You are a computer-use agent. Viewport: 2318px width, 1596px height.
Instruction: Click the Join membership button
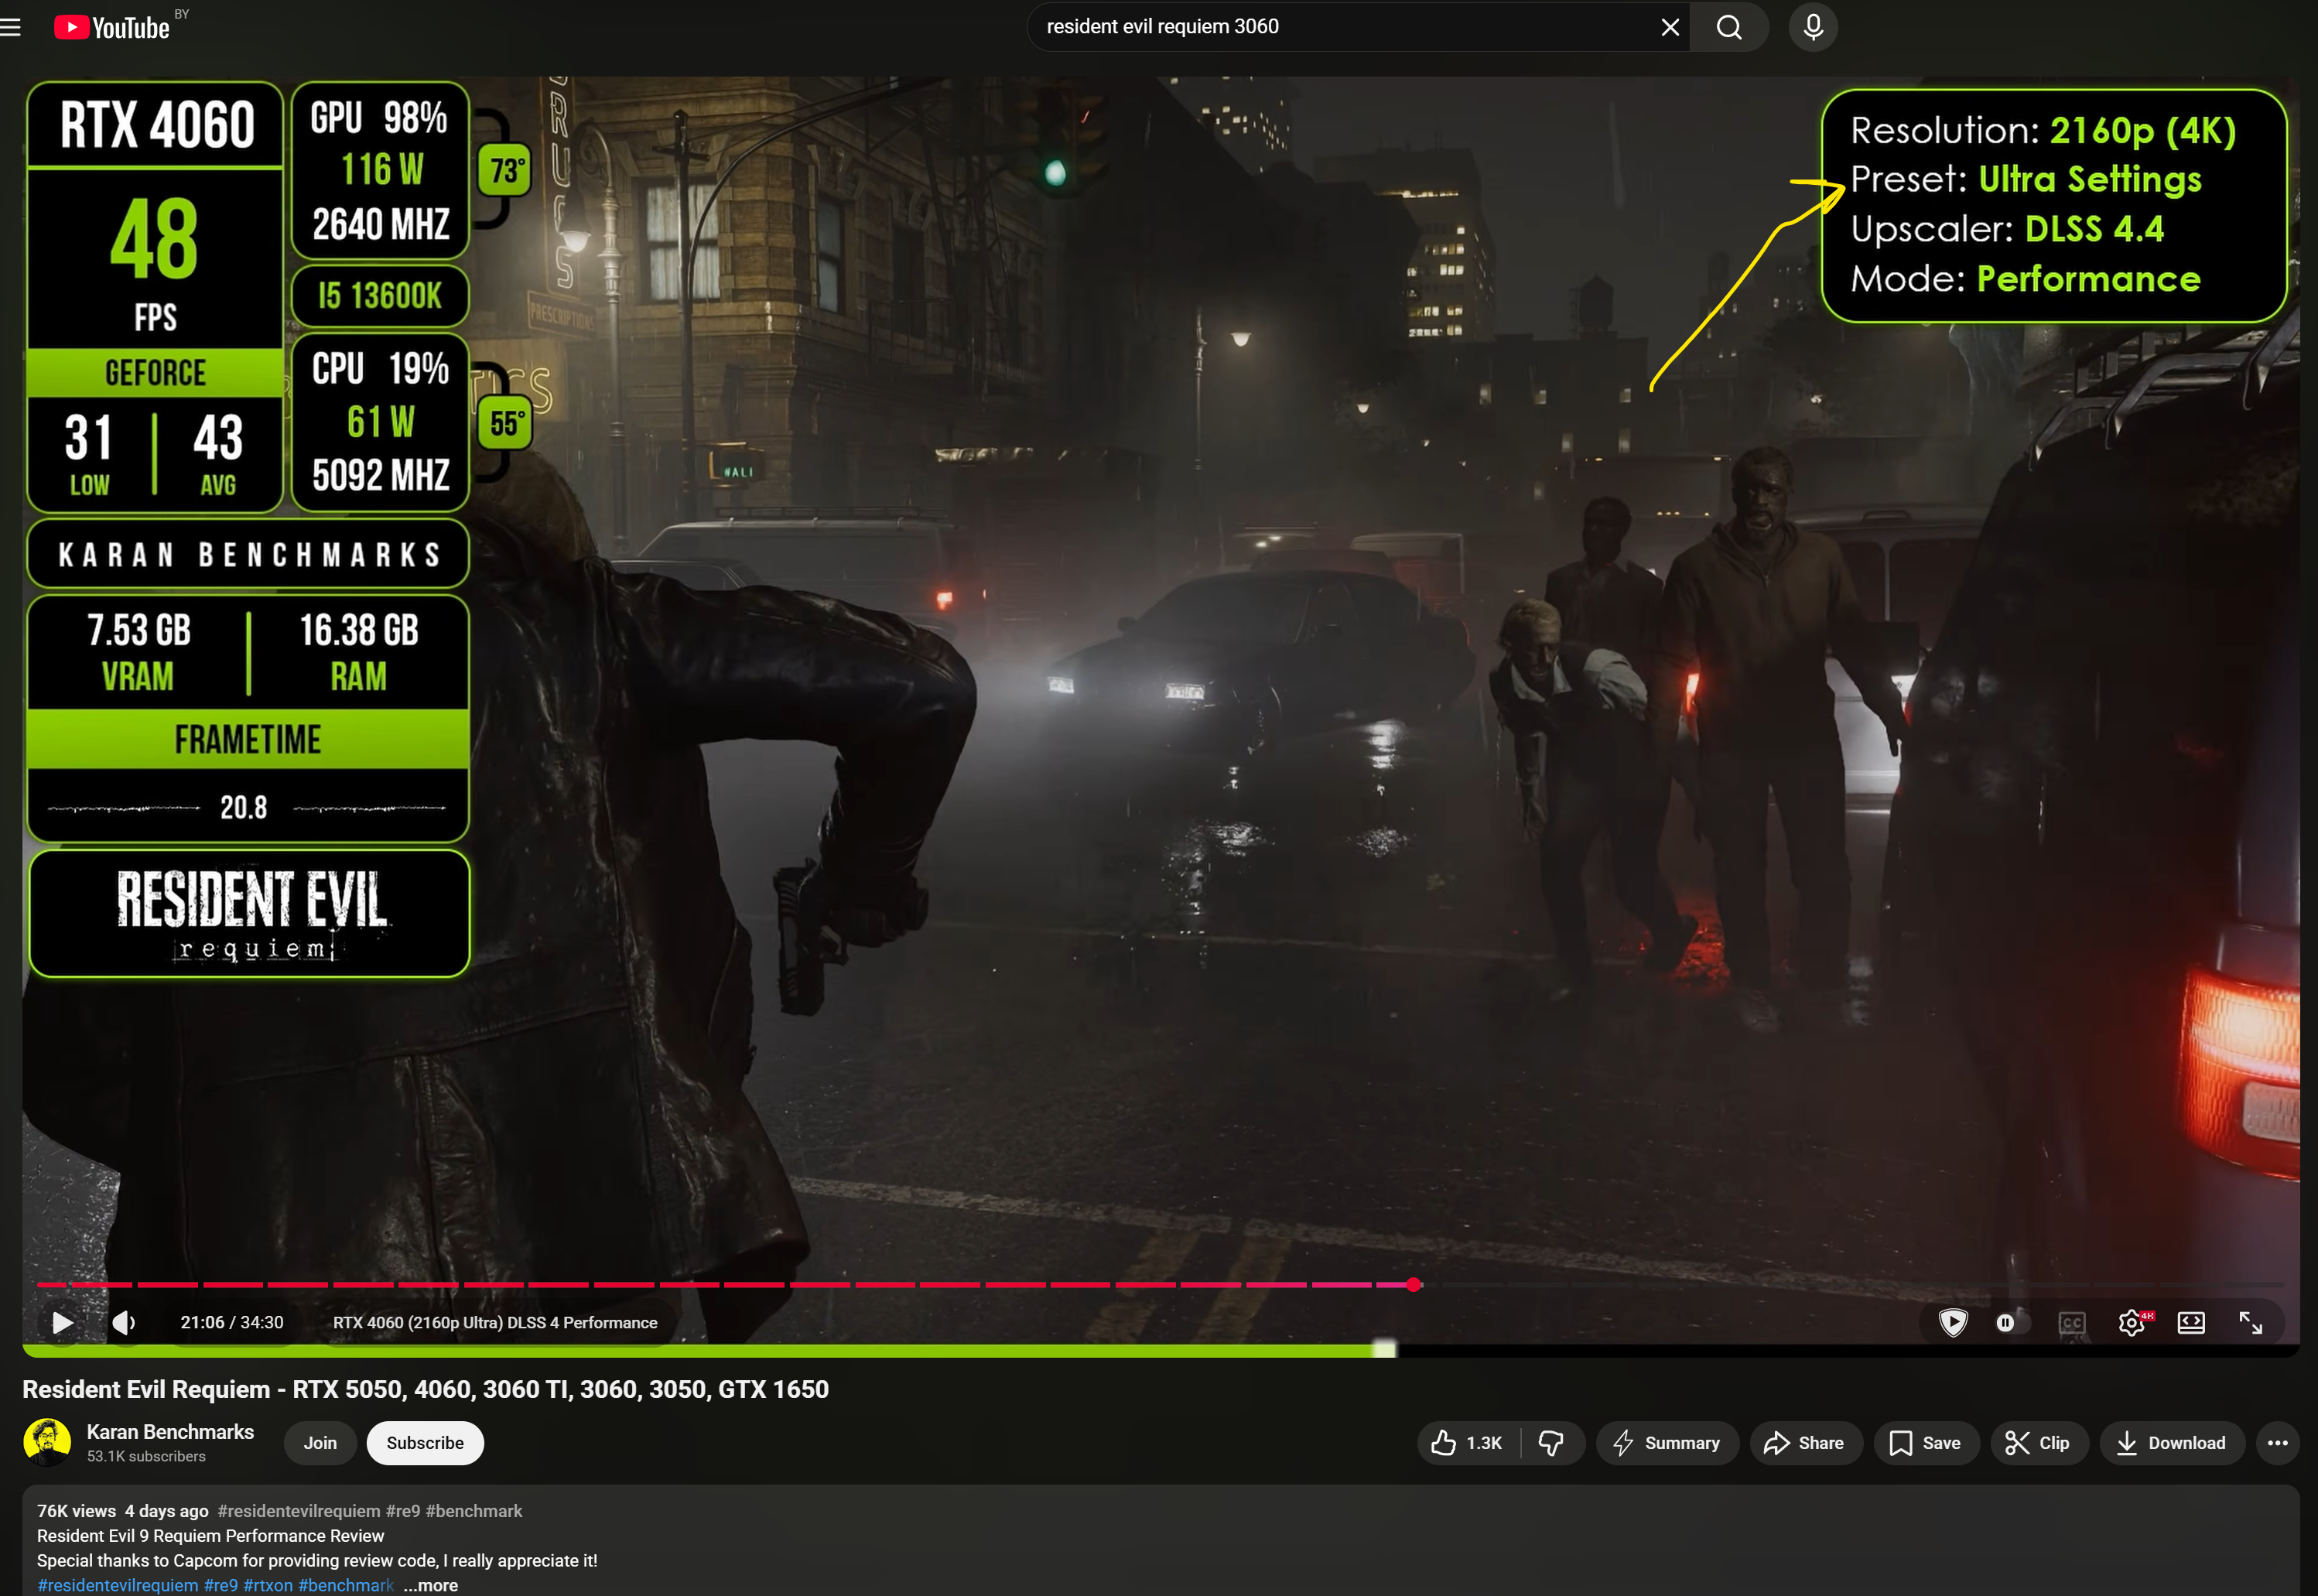pyautogui.click(x=320, y=1442)
